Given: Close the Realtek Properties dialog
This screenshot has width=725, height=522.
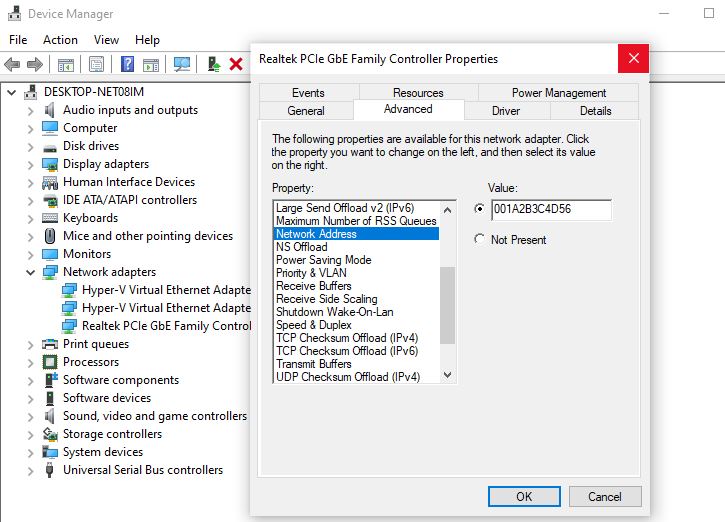Looking at the screenshot, I should coord(633,58).
